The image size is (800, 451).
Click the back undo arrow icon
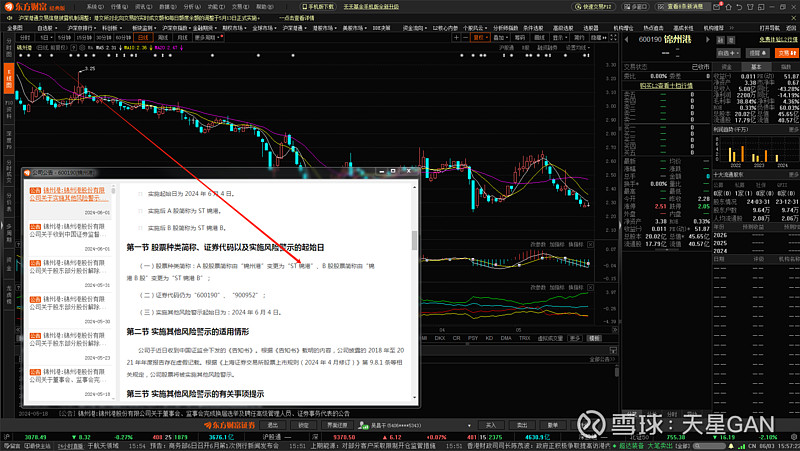(739, 7)
